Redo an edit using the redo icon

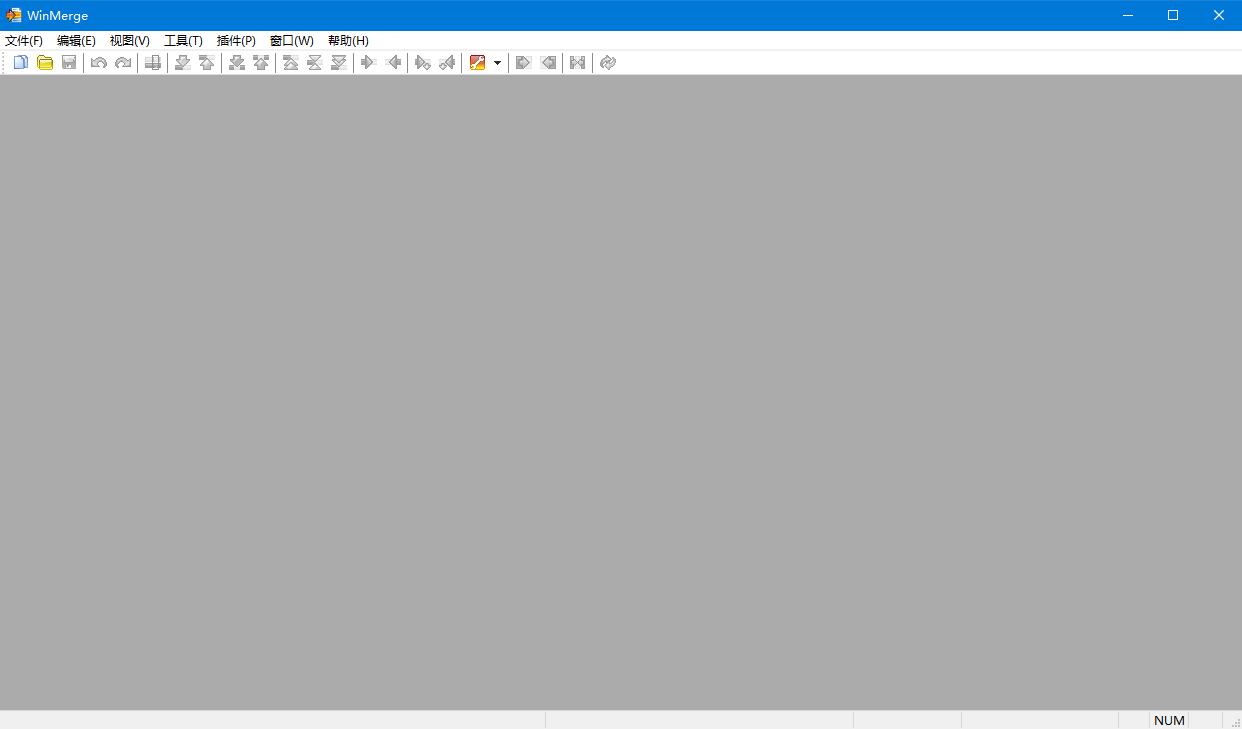coord(123,62)
